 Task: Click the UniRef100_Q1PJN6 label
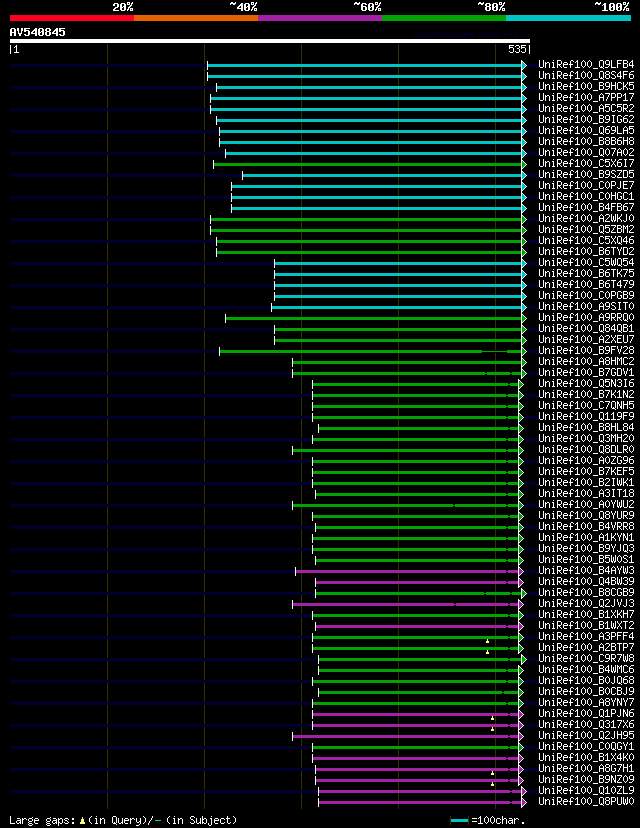pyautogui.click(x=586, y=713)
